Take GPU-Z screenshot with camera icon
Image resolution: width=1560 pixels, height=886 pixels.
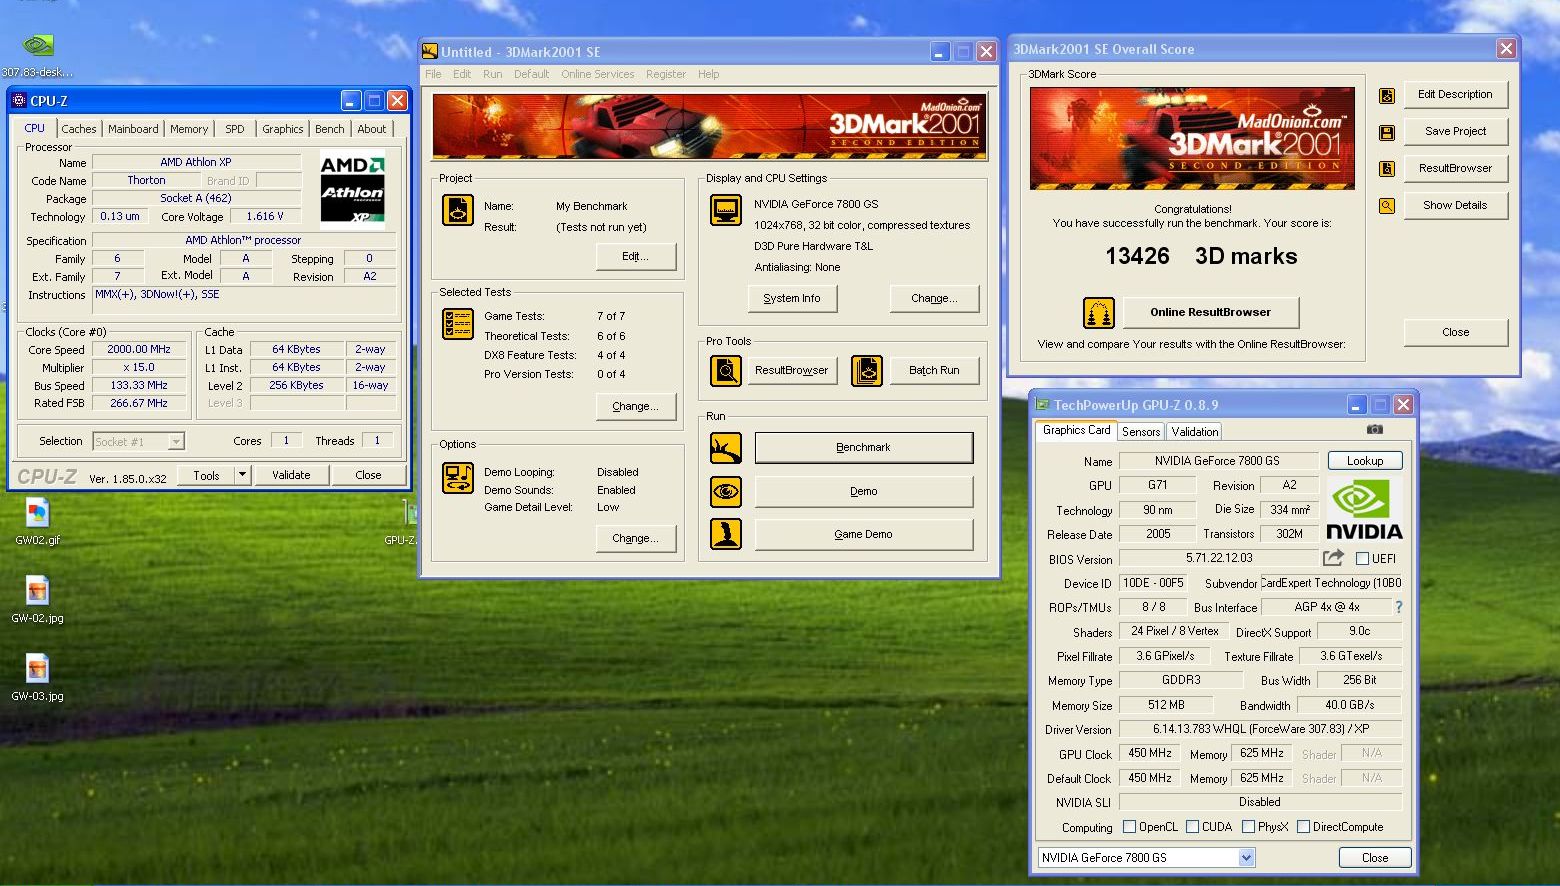[1375, 429]
